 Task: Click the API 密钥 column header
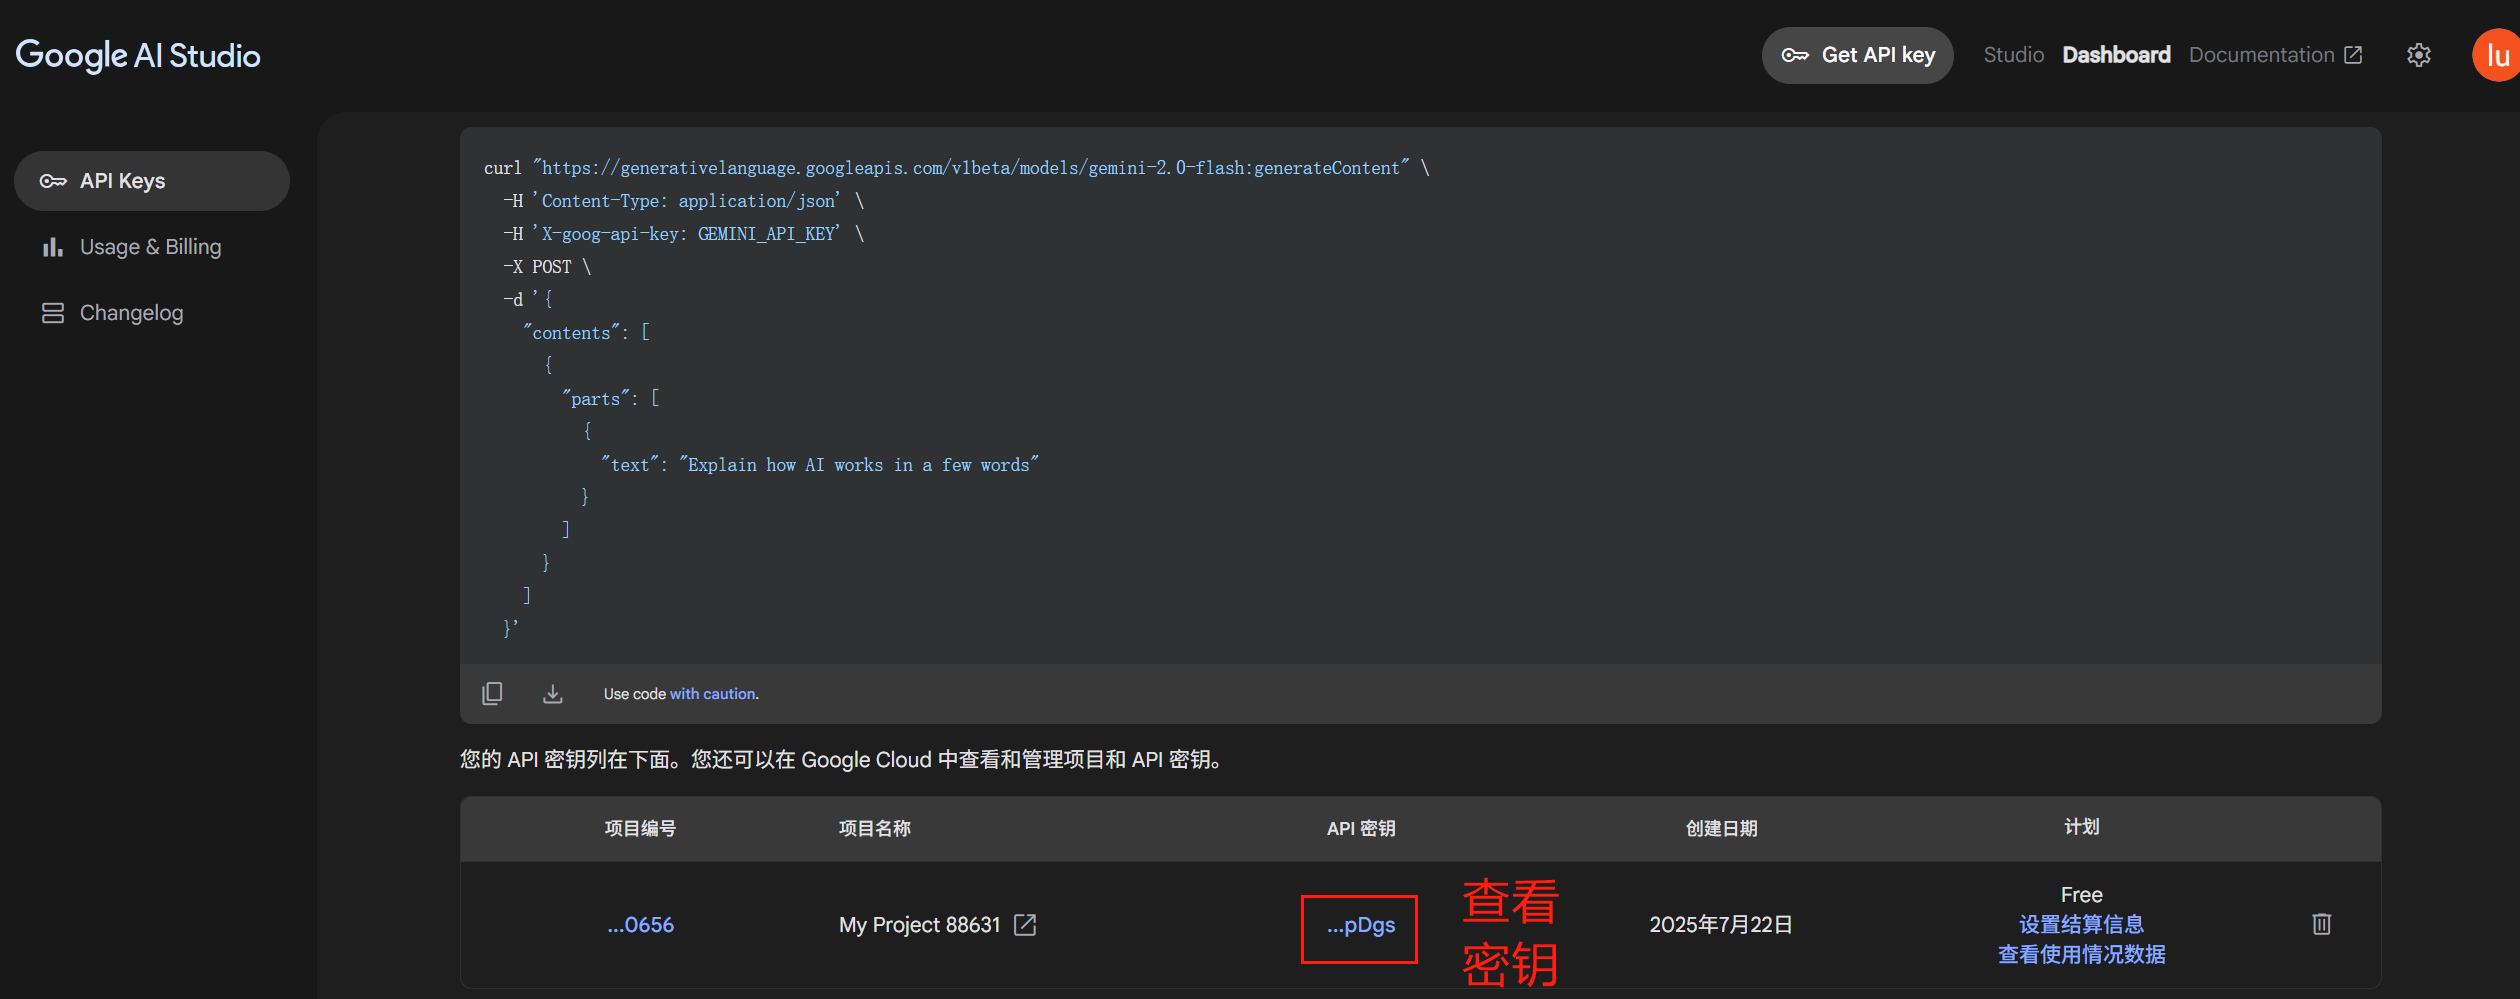[1361, 828]
